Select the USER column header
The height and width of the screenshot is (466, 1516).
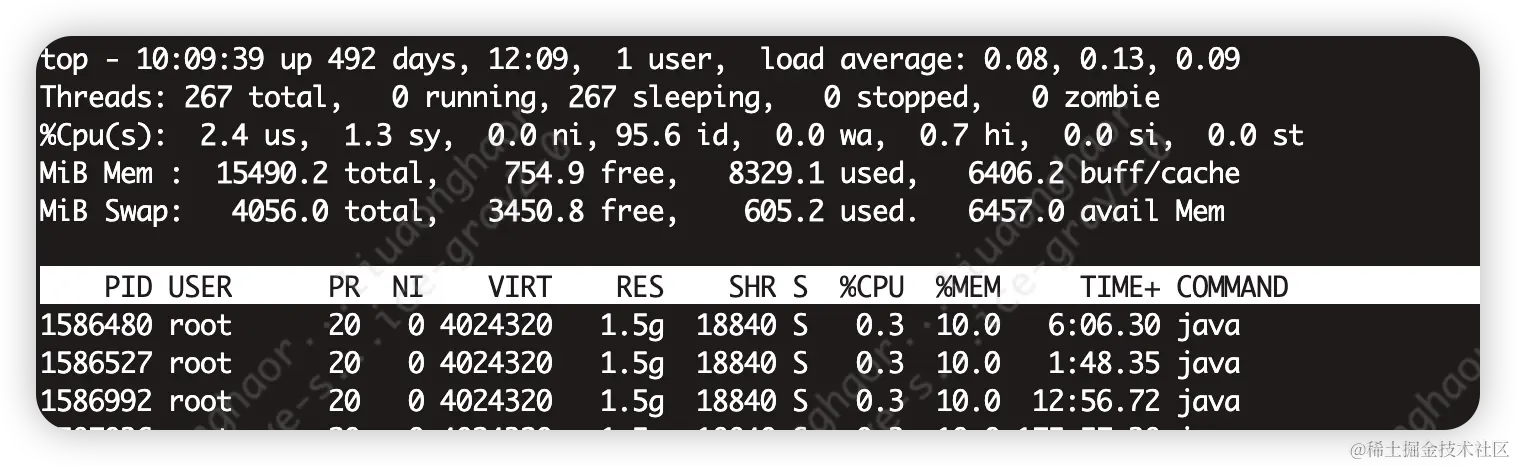(200, 288)
